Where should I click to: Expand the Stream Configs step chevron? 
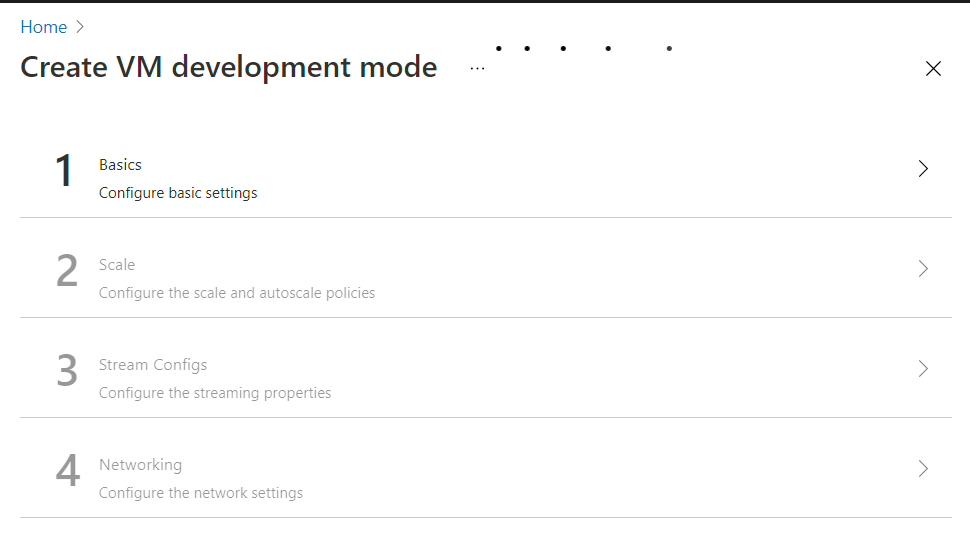pyautogui.click(x=923, y=369)
